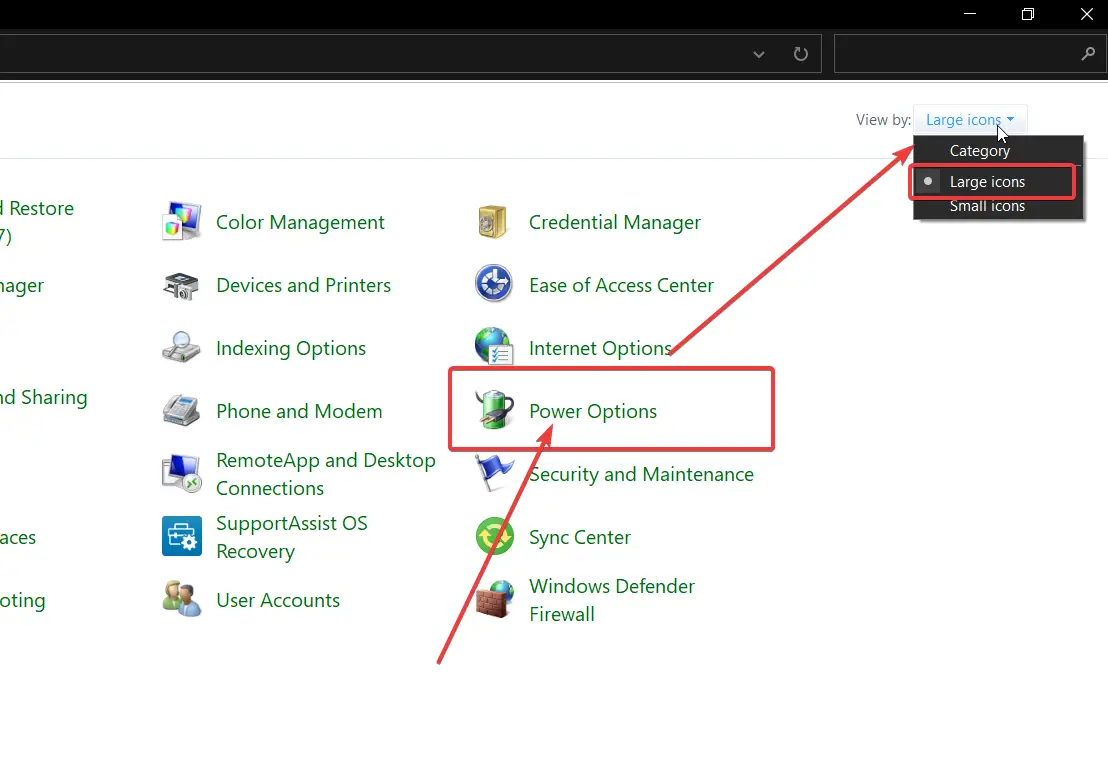Expand the address bar history chevron

tap(759, 54)
